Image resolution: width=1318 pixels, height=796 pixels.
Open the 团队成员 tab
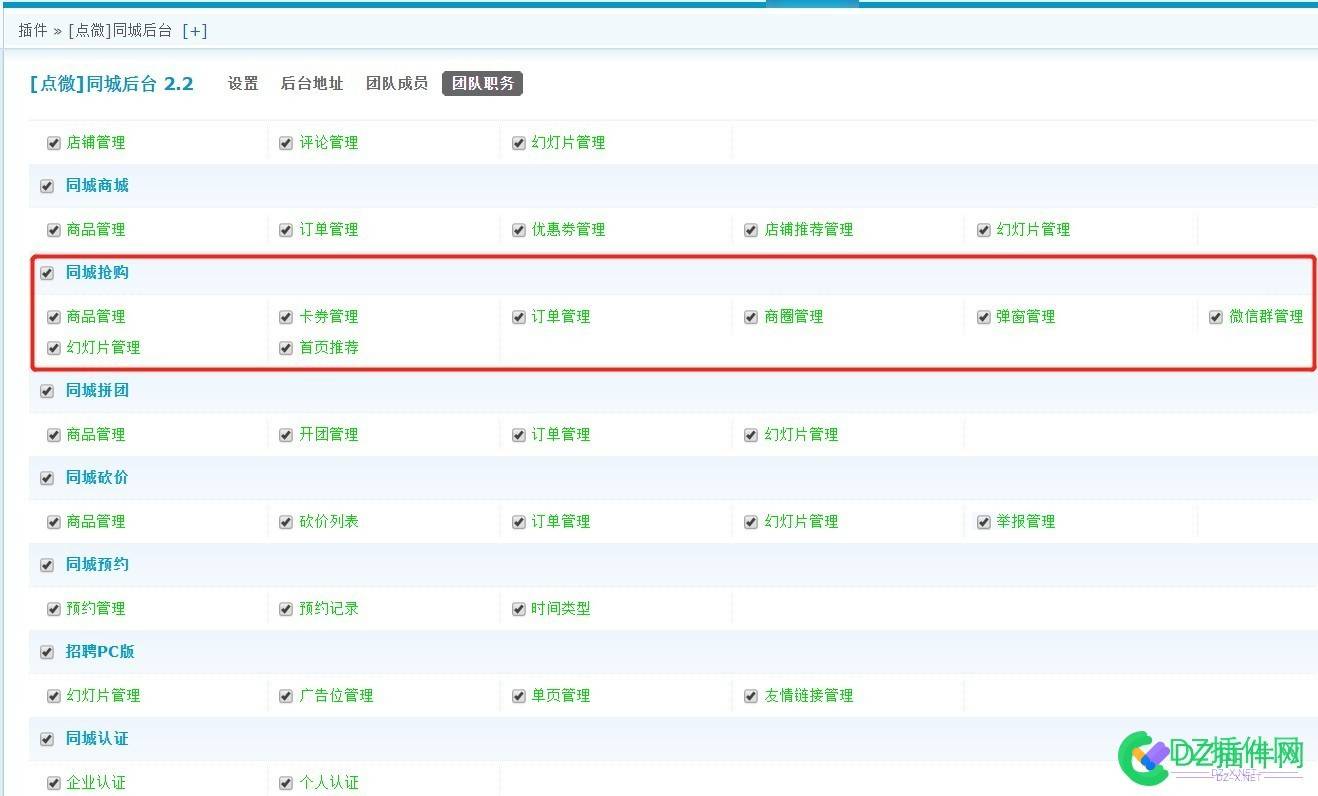pos(397,84)
